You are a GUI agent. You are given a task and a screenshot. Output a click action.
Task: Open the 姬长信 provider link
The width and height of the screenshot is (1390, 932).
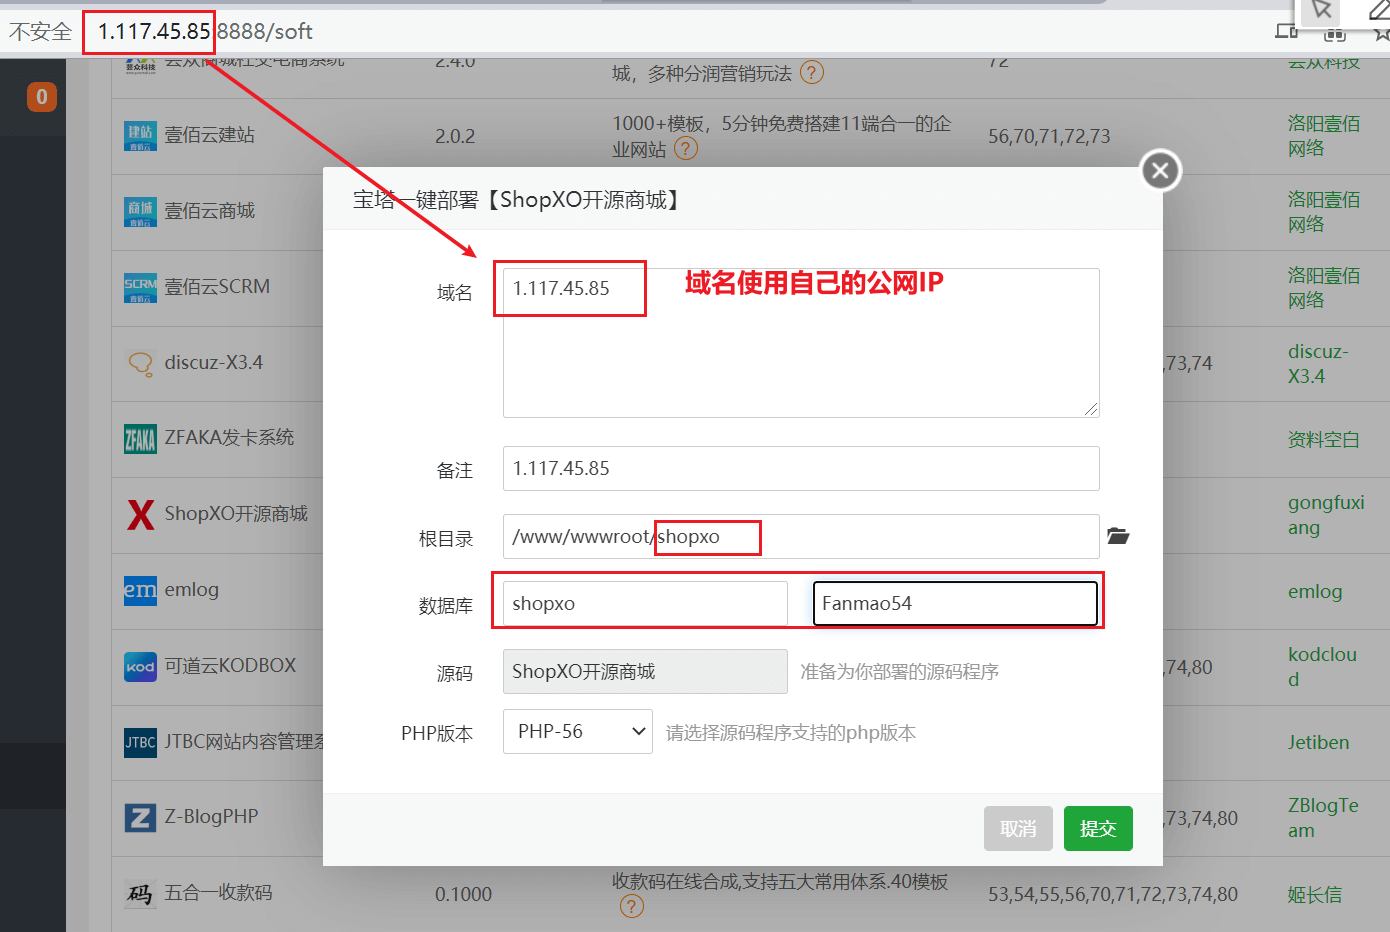(1315, 895)
